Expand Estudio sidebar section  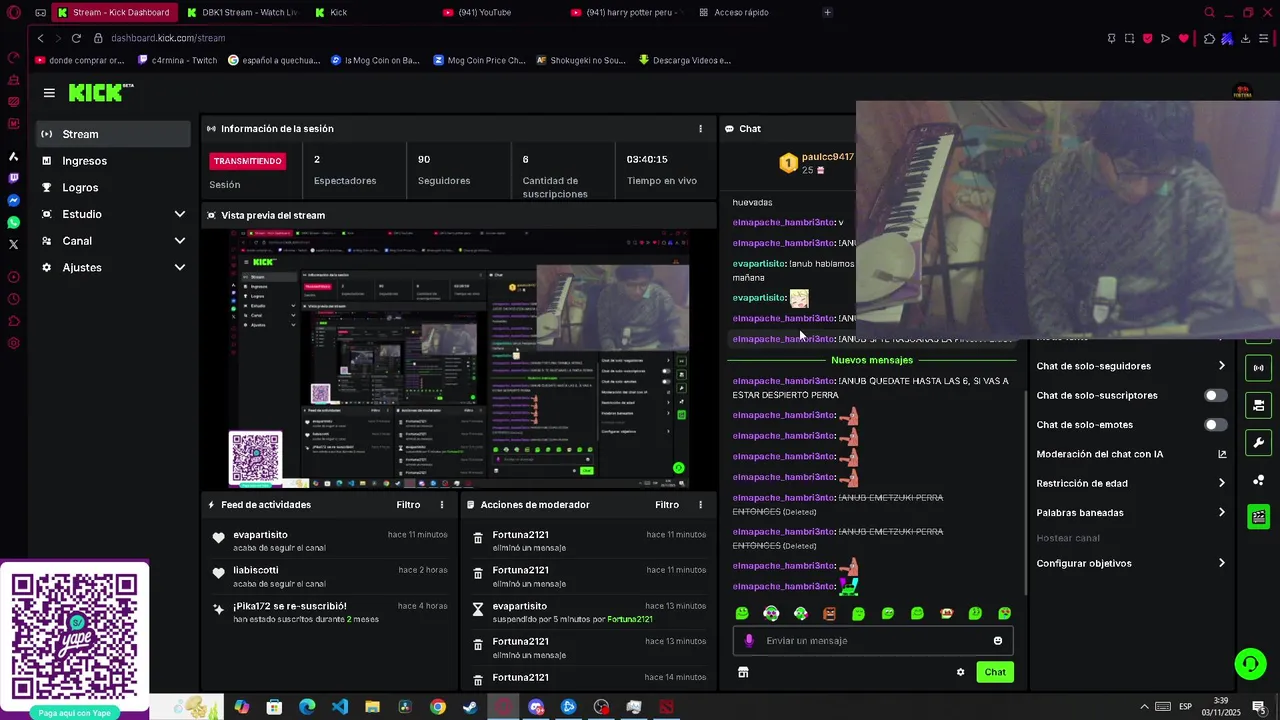click(180, 214)
